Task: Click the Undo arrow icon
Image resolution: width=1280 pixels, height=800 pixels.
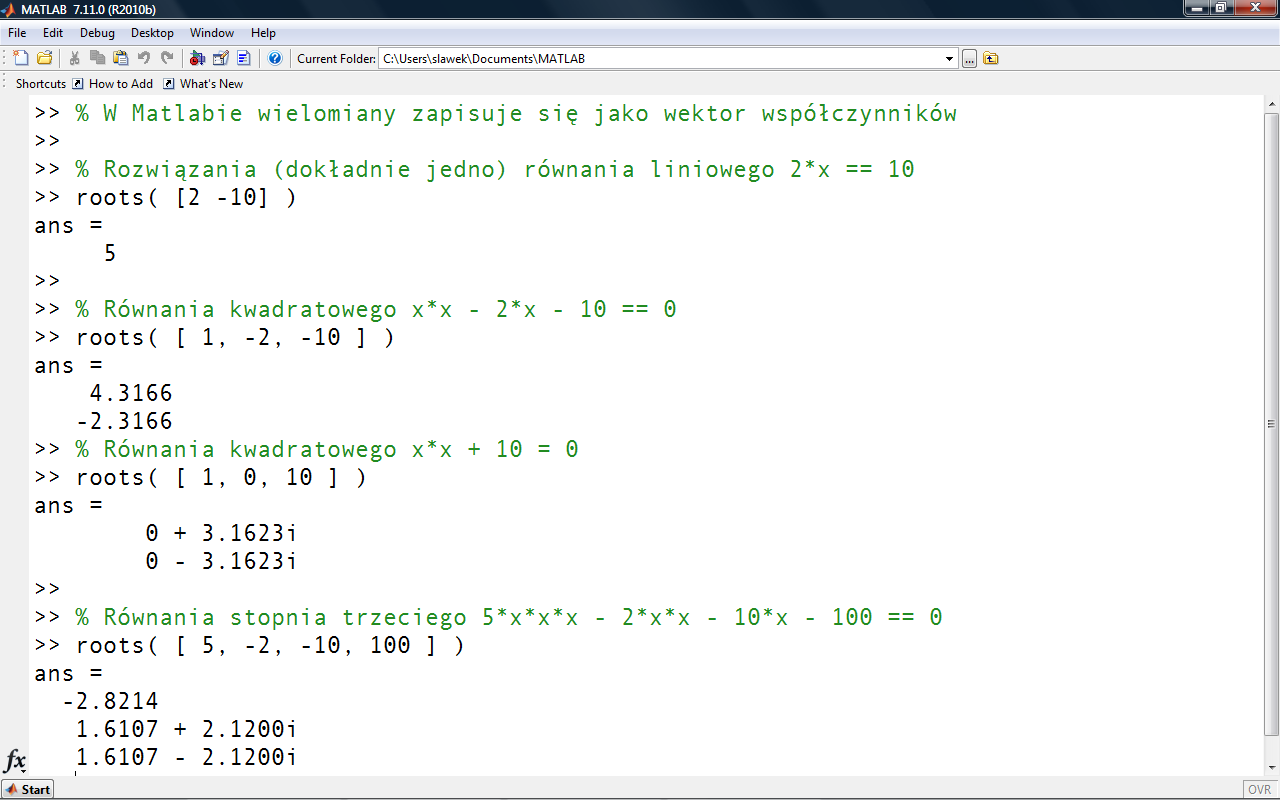Action: 143,58
